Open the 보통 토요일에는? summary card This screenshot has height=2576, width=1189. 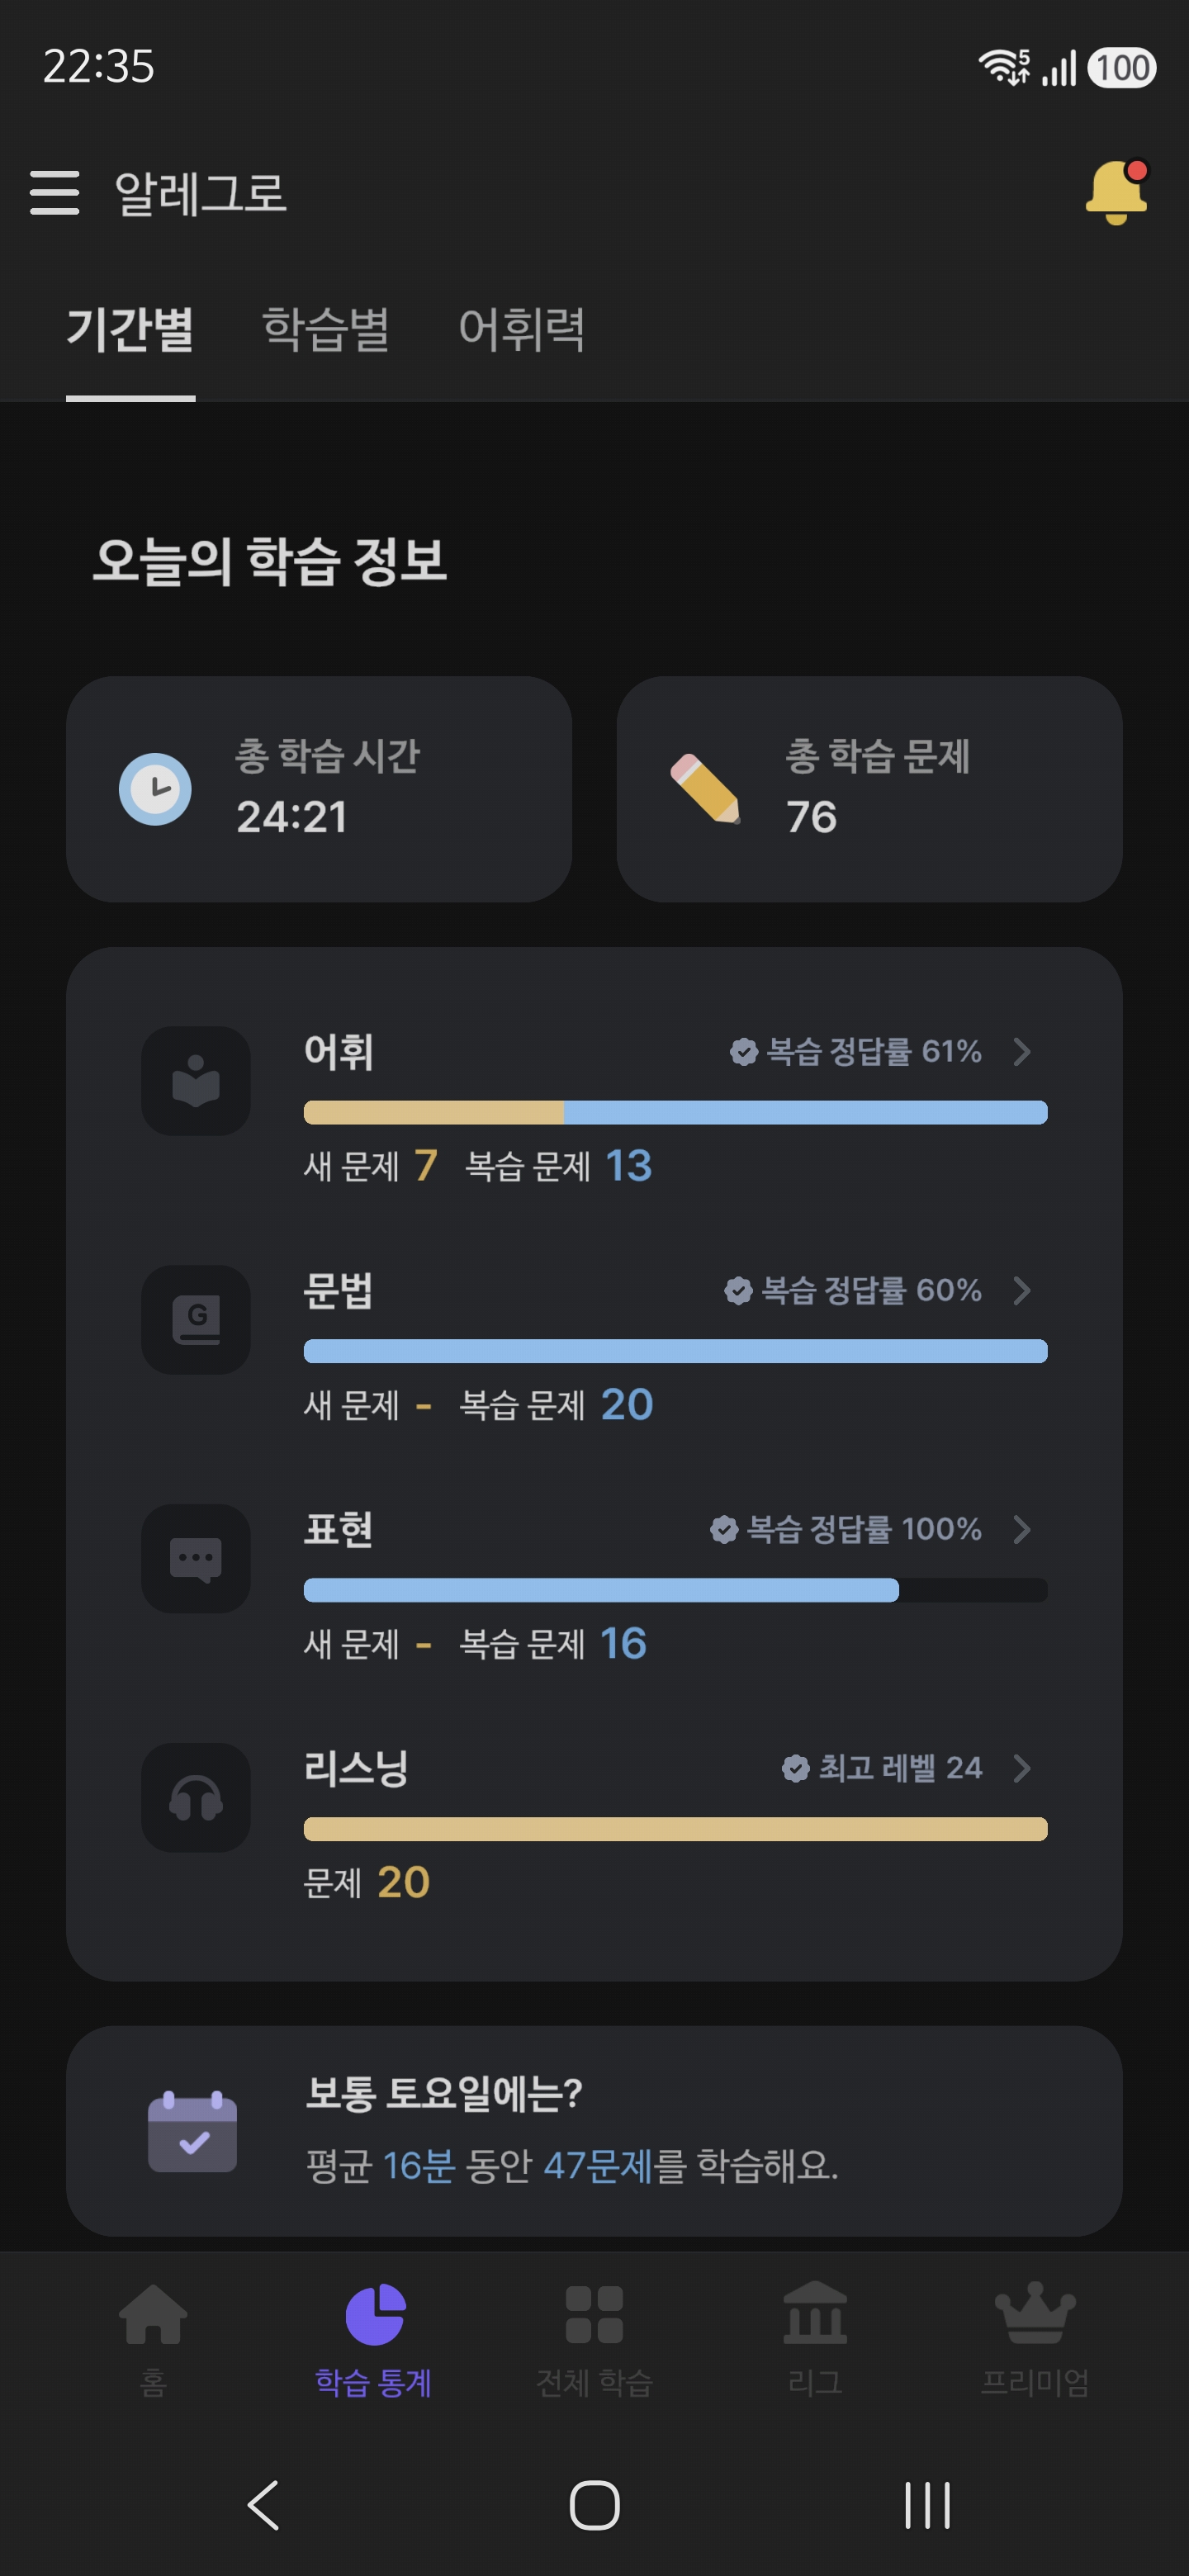(x=594, y=2131)
